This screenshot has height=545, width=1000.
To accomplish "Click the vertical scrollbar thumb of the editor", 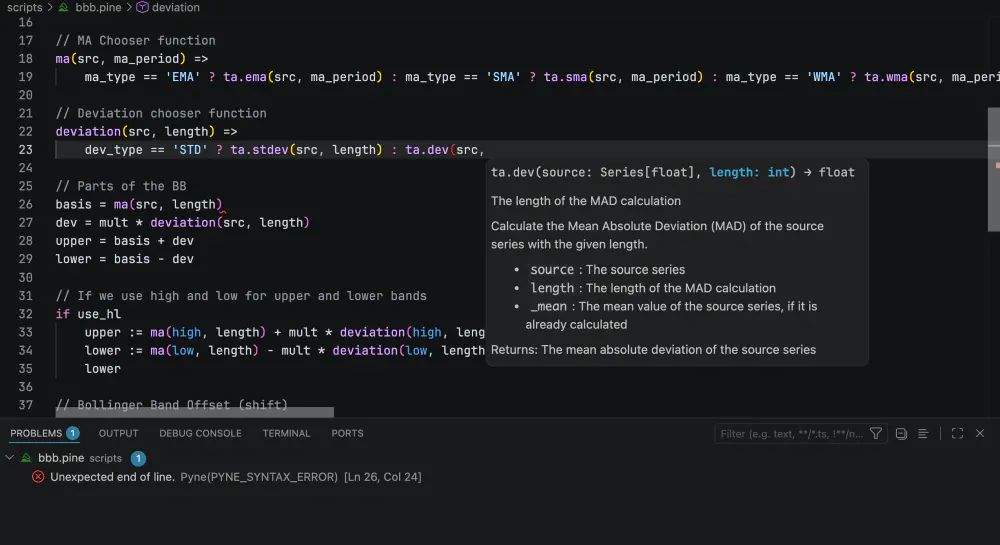I will point(994,169).
